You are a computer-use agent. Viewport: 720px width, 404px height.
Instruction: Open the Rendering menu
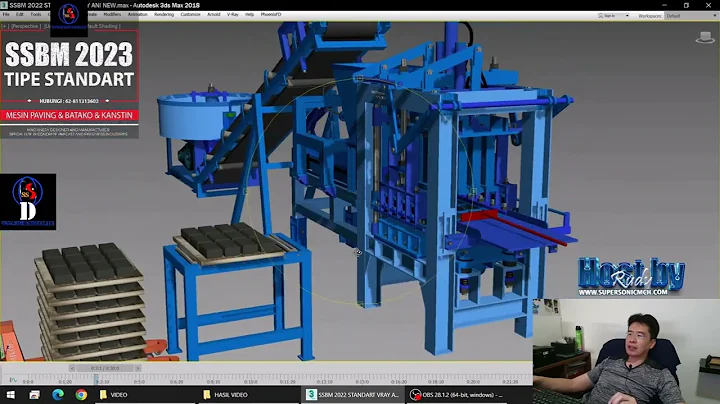point(164,15)
